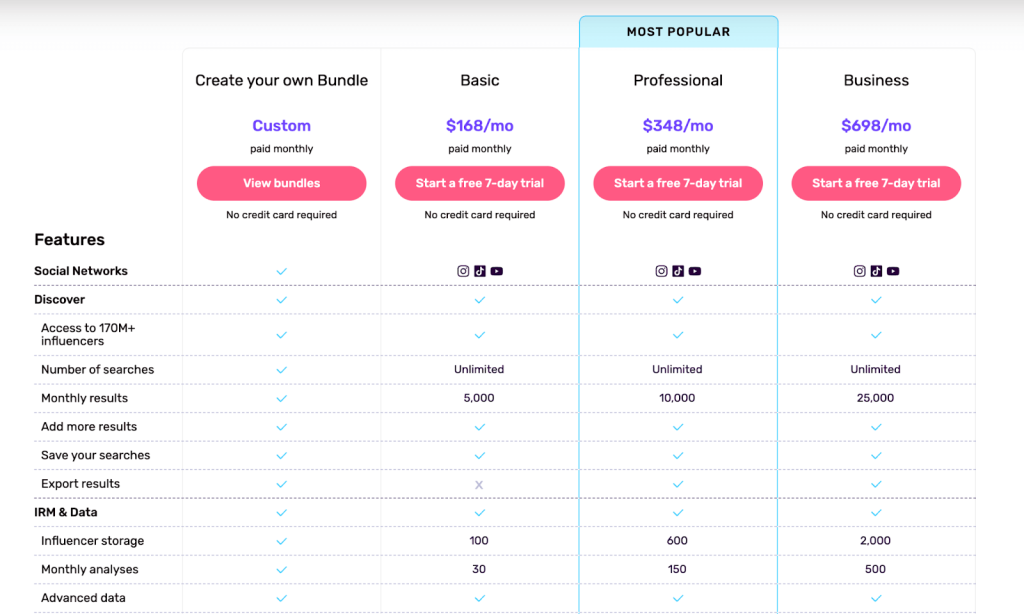Click the $698/mo price
The height and width of the screenshot is (614, 1024).
[876, 125]
